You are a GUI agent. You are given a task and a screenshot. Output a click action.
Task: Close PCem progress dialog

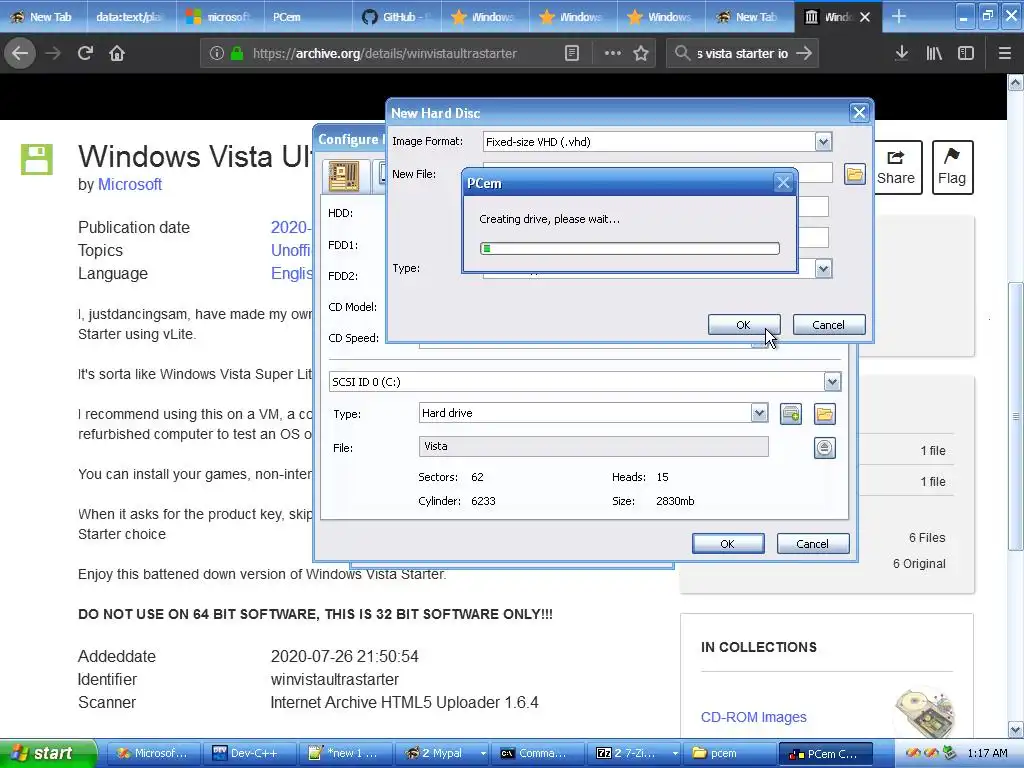tap(783, 183)
